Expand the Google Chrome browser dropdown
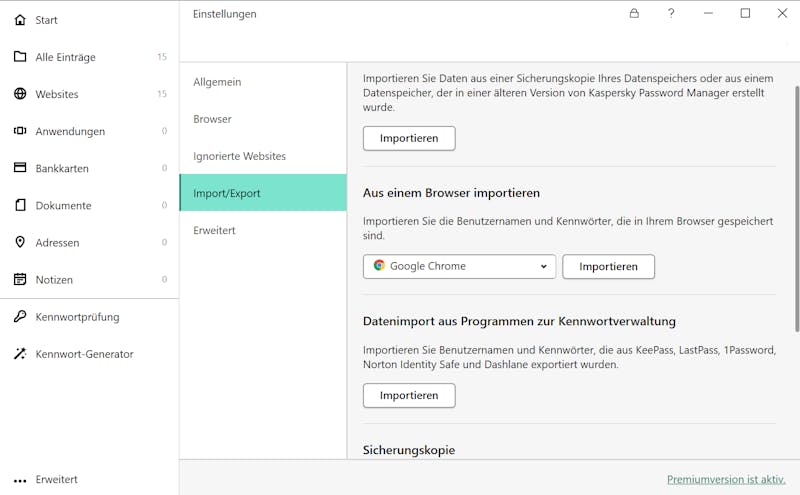 459,266
